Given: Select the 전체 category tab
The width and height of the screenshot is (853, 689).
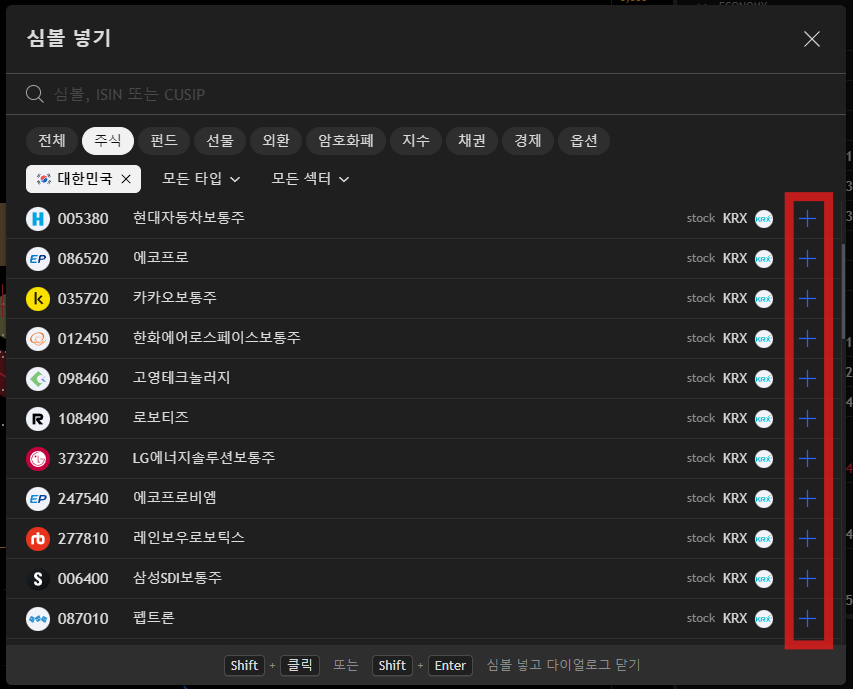Looking at the screenshot, I should point(52,141).
